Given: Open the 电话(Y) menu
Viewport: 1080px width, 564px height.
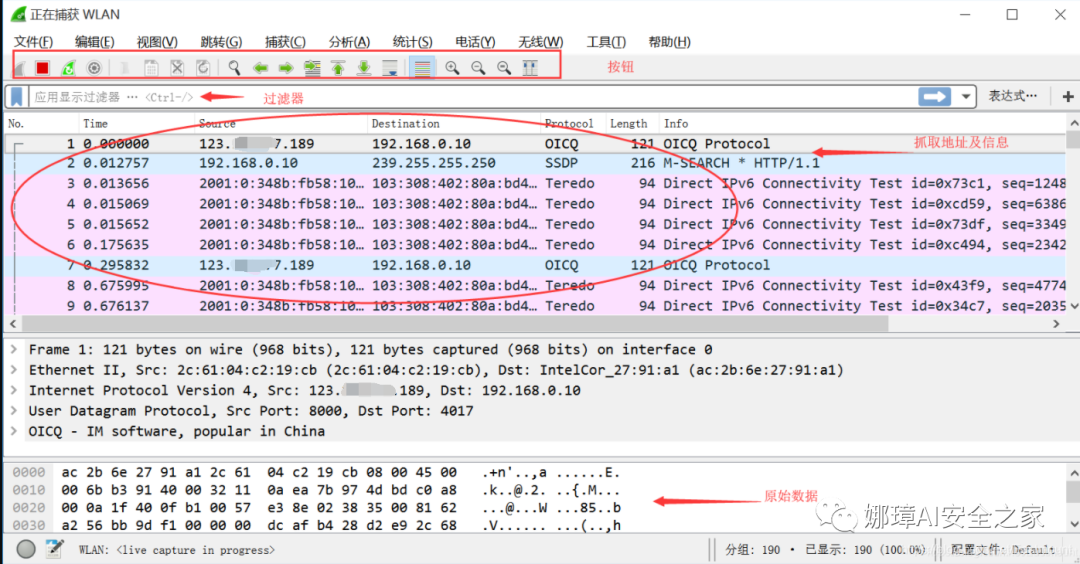Looking at the screenshot, I should 475,42.
